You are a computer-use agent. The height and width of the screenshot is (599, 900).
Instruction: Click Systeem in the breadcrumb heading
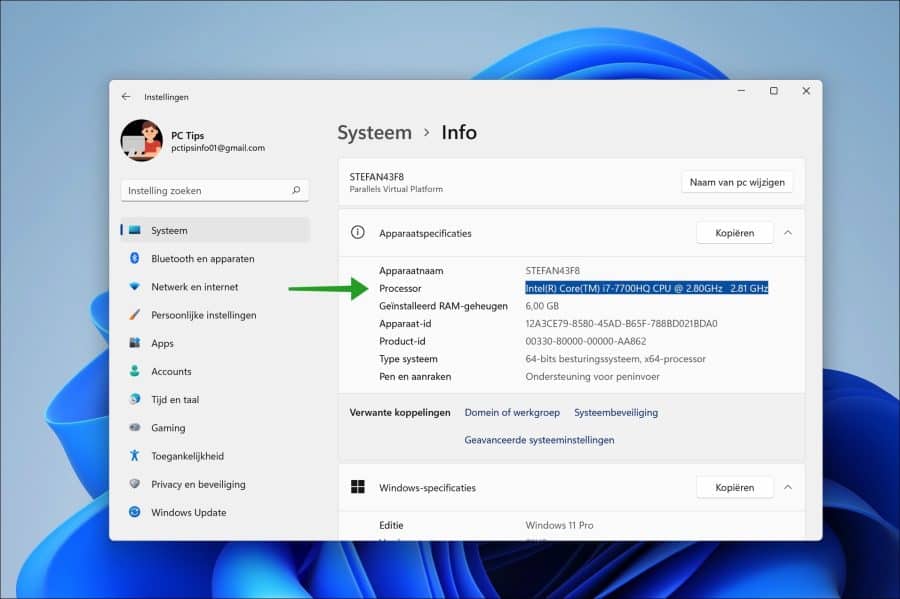[374, 133]
